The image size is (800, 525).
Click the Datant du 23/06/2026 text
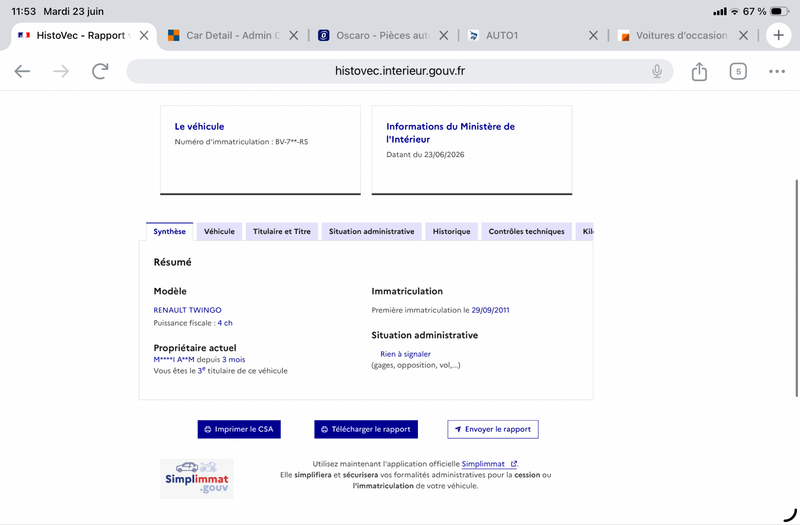pos(425,155)
